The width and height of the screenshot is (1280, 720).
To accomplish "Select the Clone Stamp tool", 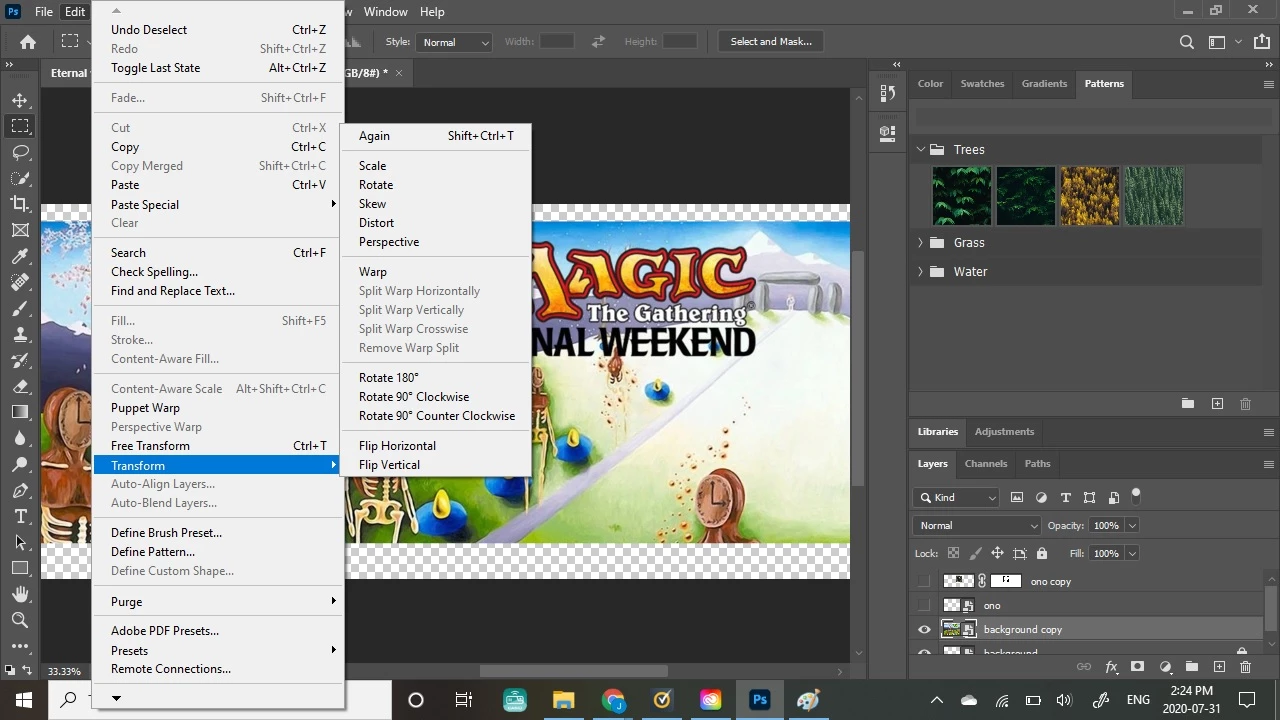I will (x=20, y=334).
